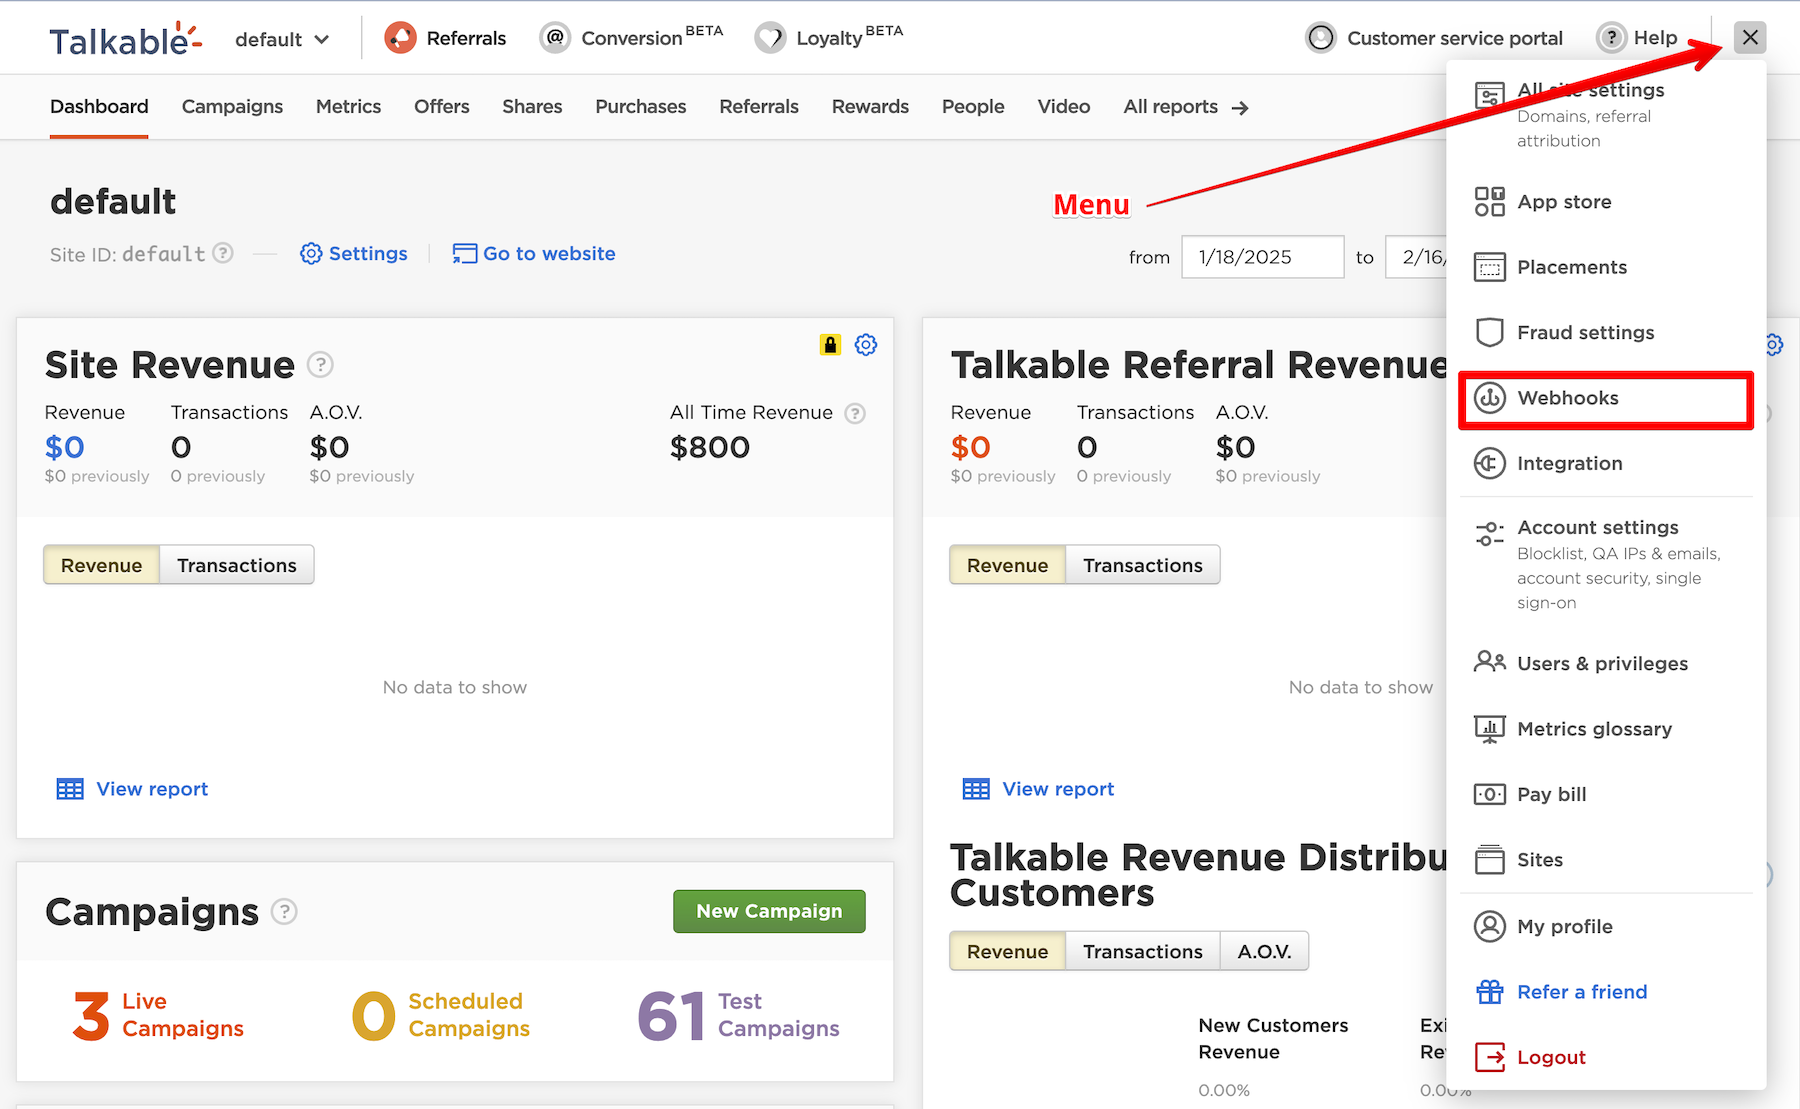The image size is (1800, 1109).
Task: Open the default site dropdown
Action: point(282,39)
